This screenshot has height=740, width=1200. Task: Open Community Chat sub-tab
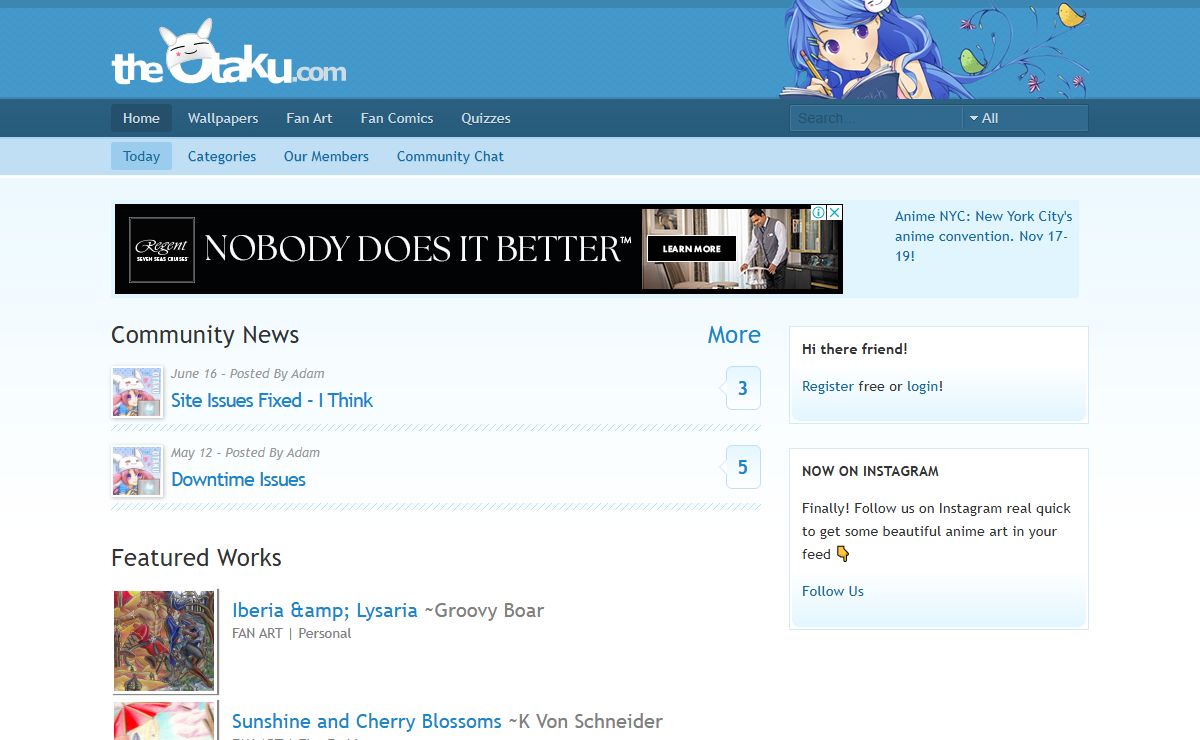coord(450,156)
